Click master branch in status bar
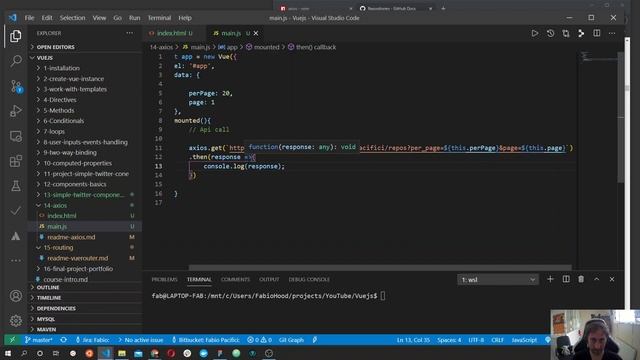 pyautogui.click(x=38, y=340)
